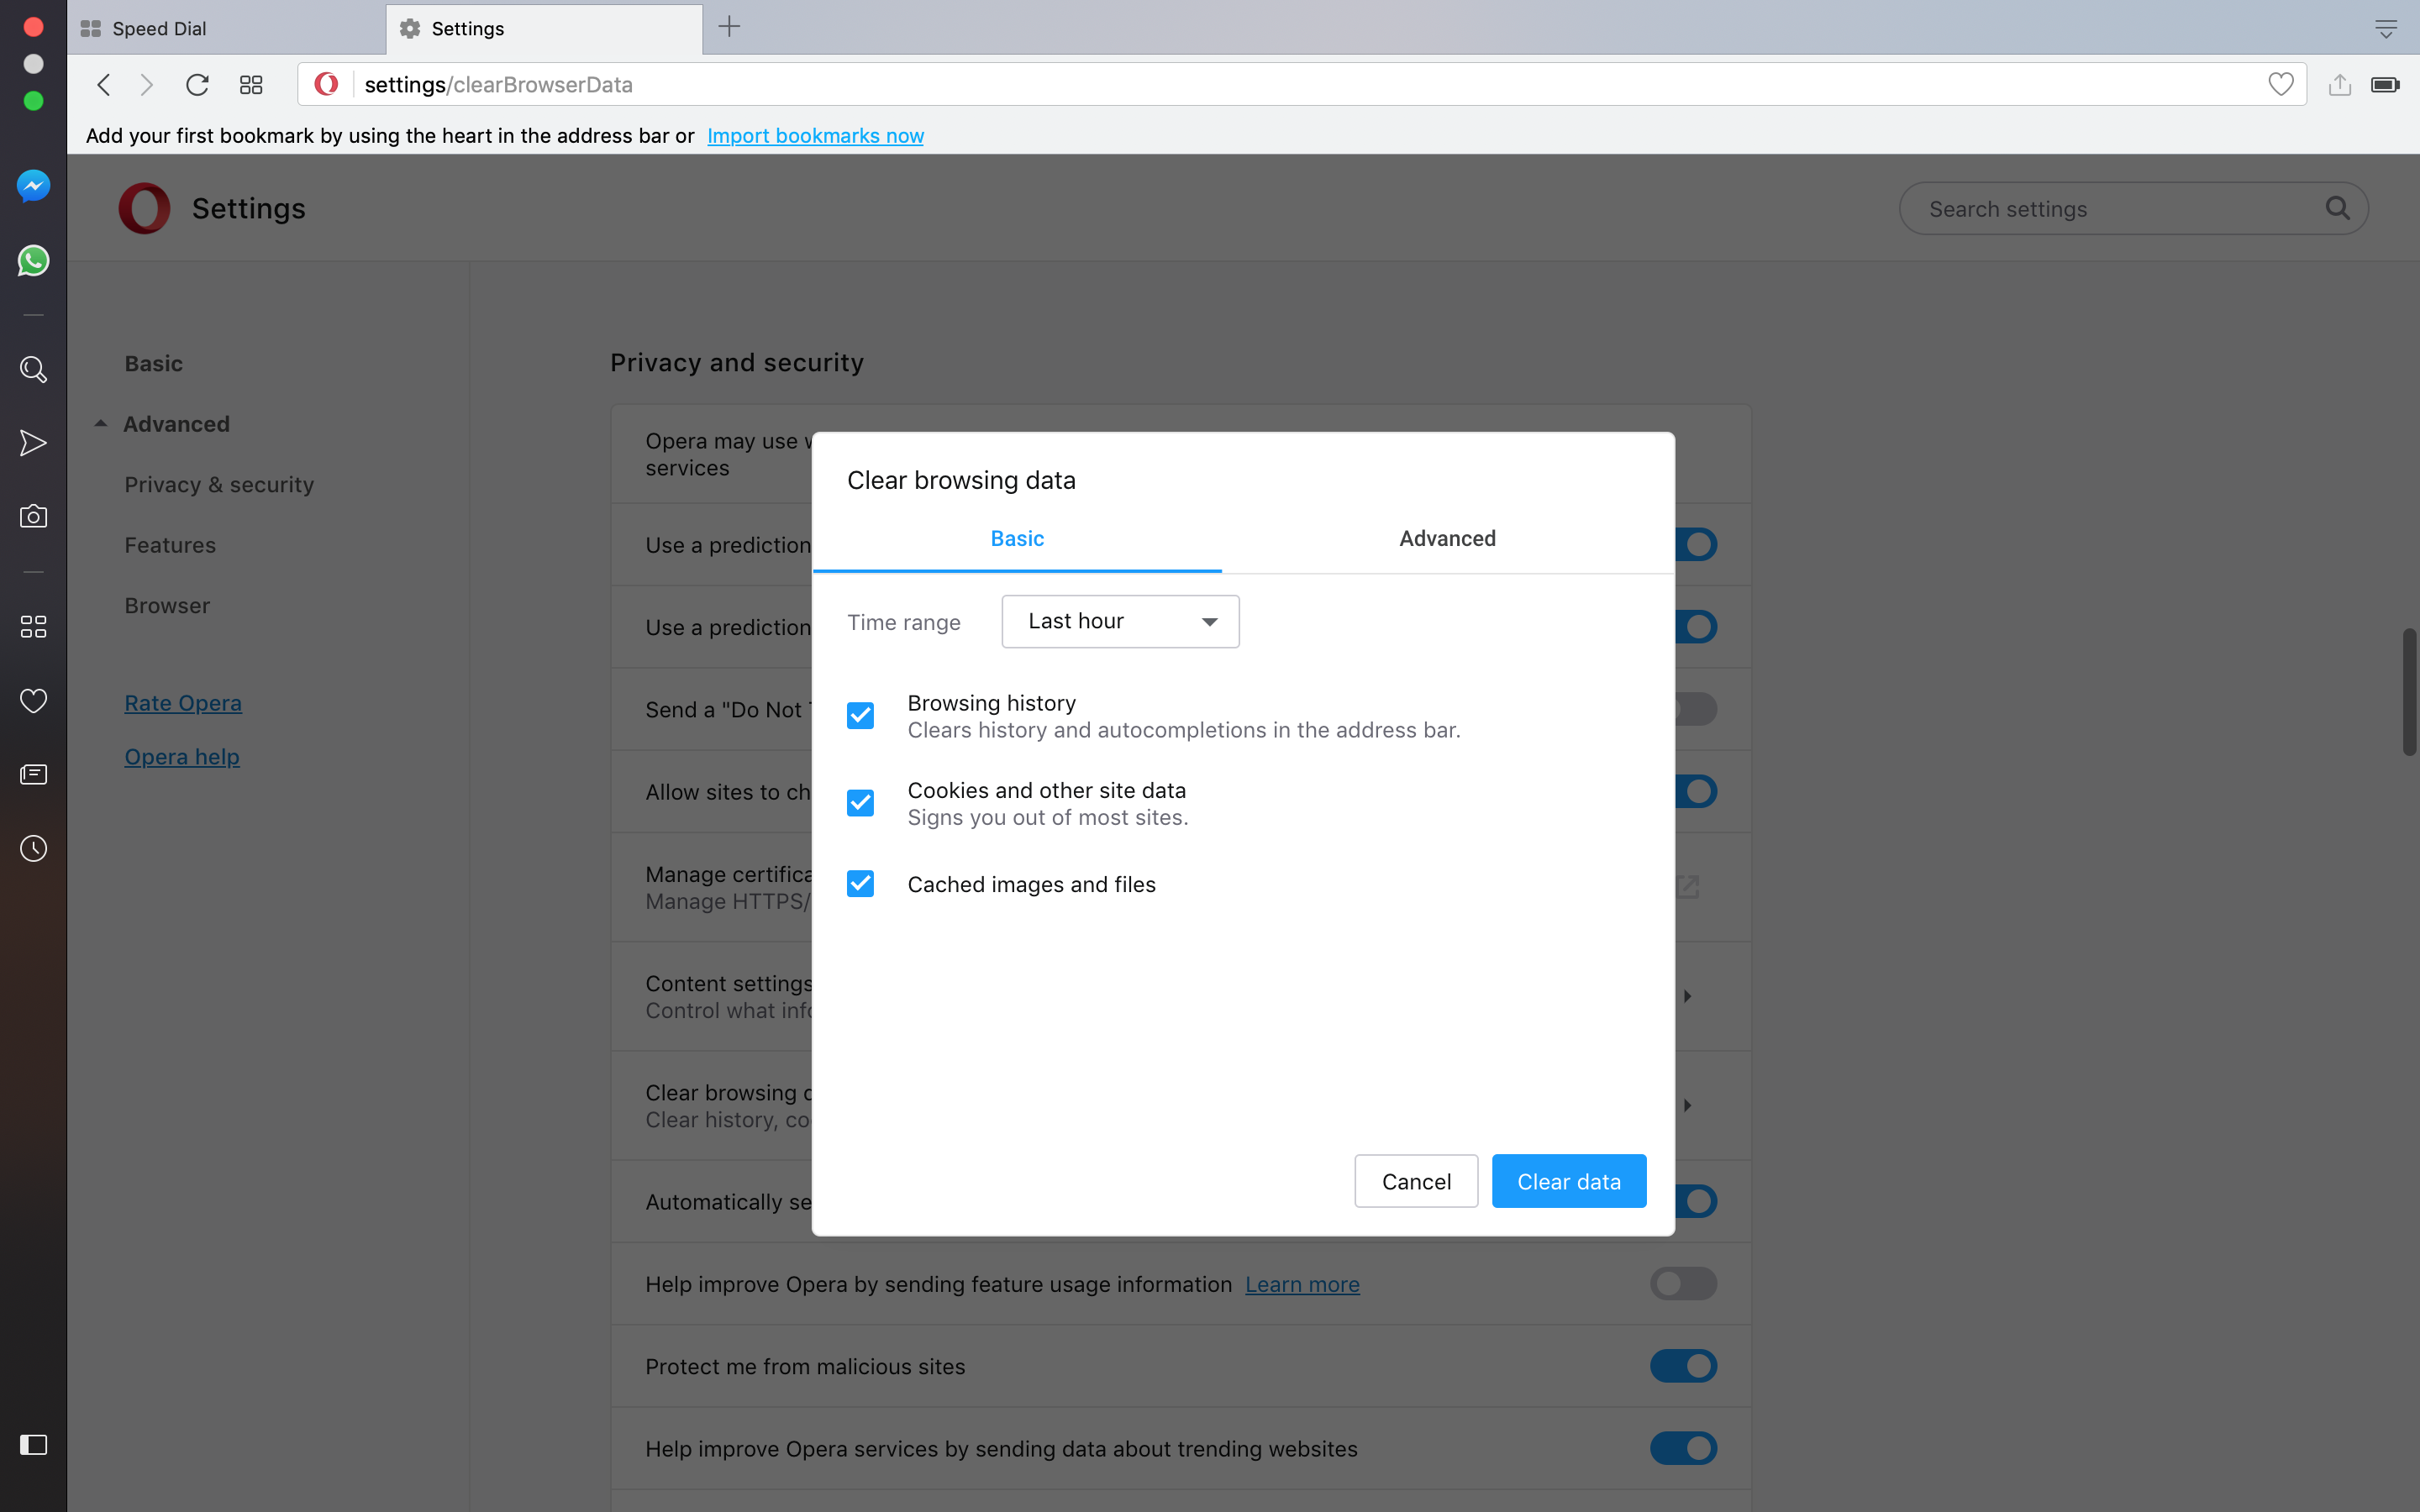Click the page vertical scrollbar thumb

[x=2409, y=691]
